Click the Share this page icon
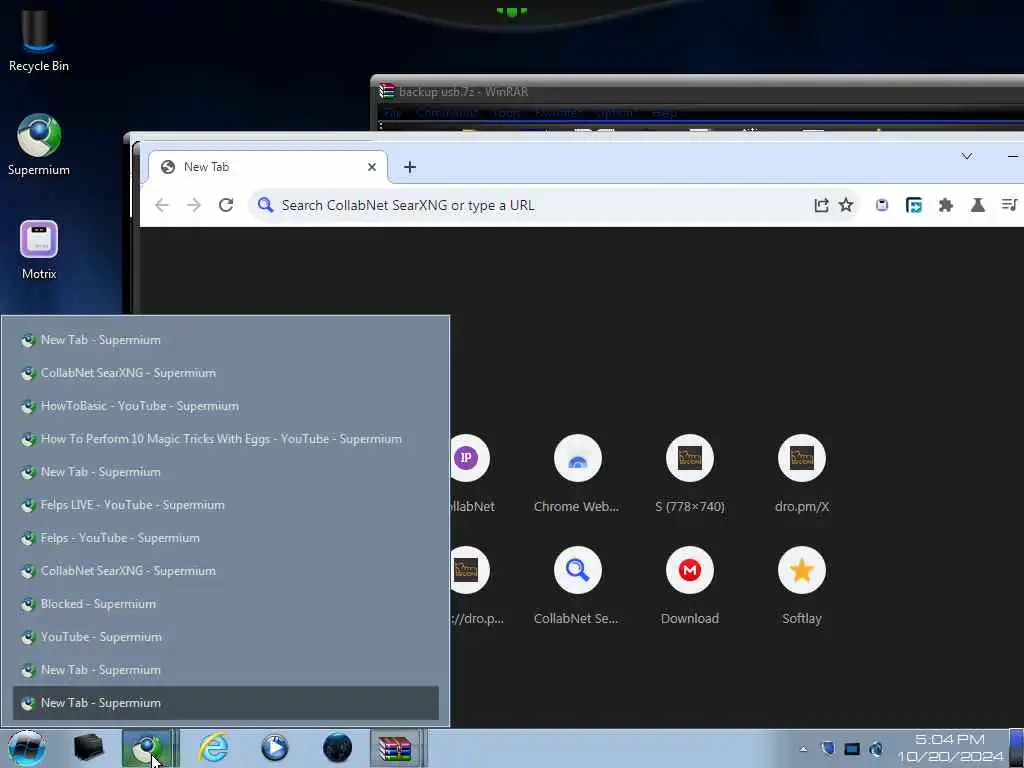Screen dimensions: 1024x768 (x=821, y=205)
